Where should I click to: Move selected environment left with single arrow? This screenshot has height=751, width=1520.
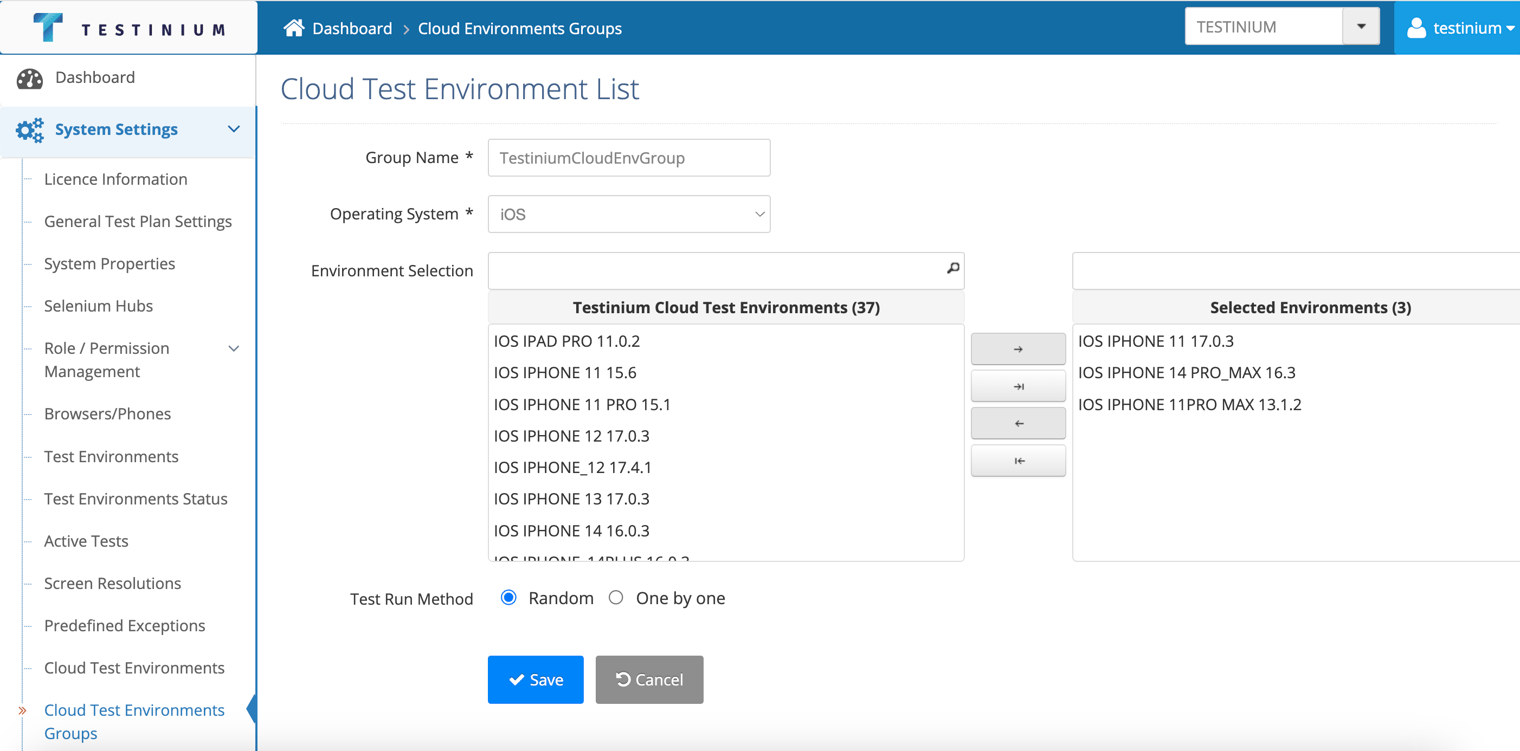[x=1018, y=424]
